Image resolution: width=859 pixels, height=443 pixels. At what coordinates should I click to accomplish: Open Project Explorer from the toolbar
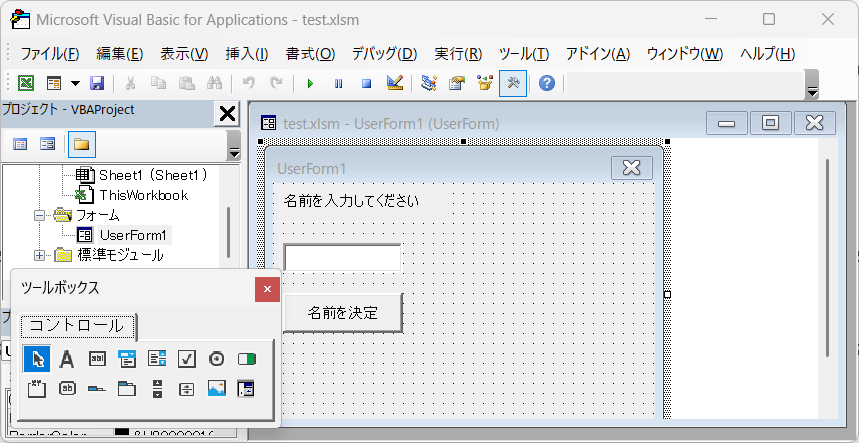tap(429, 84)
